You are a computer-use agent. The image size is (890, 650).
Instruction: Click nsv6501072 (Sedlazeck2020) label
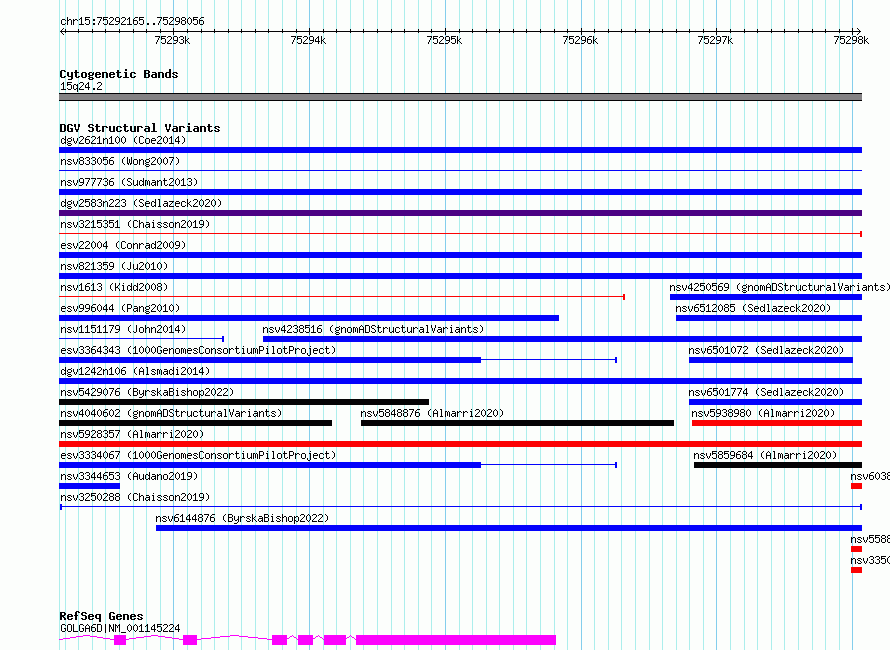coord(766,350)
